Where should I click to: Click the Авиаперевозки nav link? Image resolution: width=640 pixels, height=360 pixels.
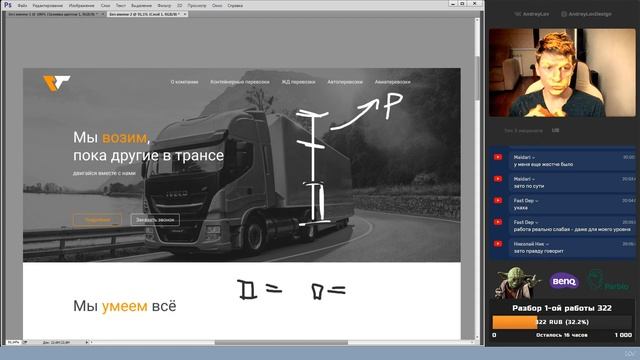click(393, 82)
